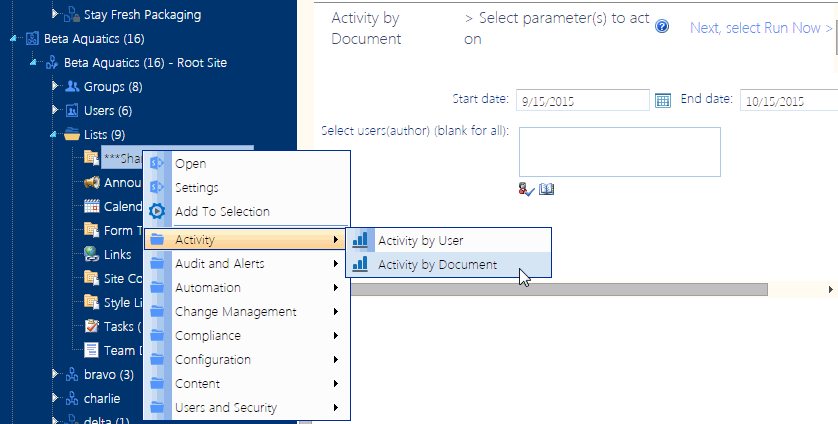Click the folder icon beside Automation
Image resolution: width=838 pixels, height=424 pixels.
[157, 287]
